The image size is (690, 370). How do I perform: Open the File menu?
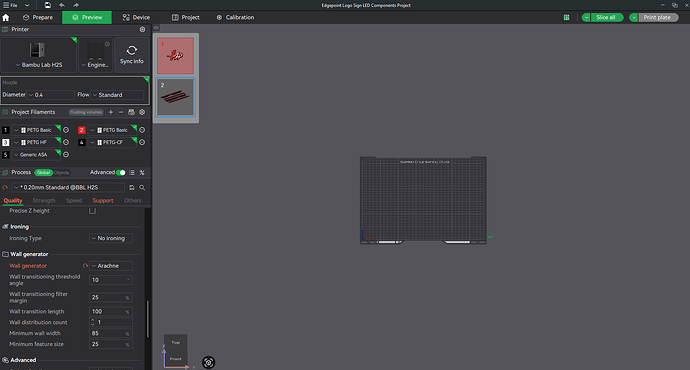(10, 5)
